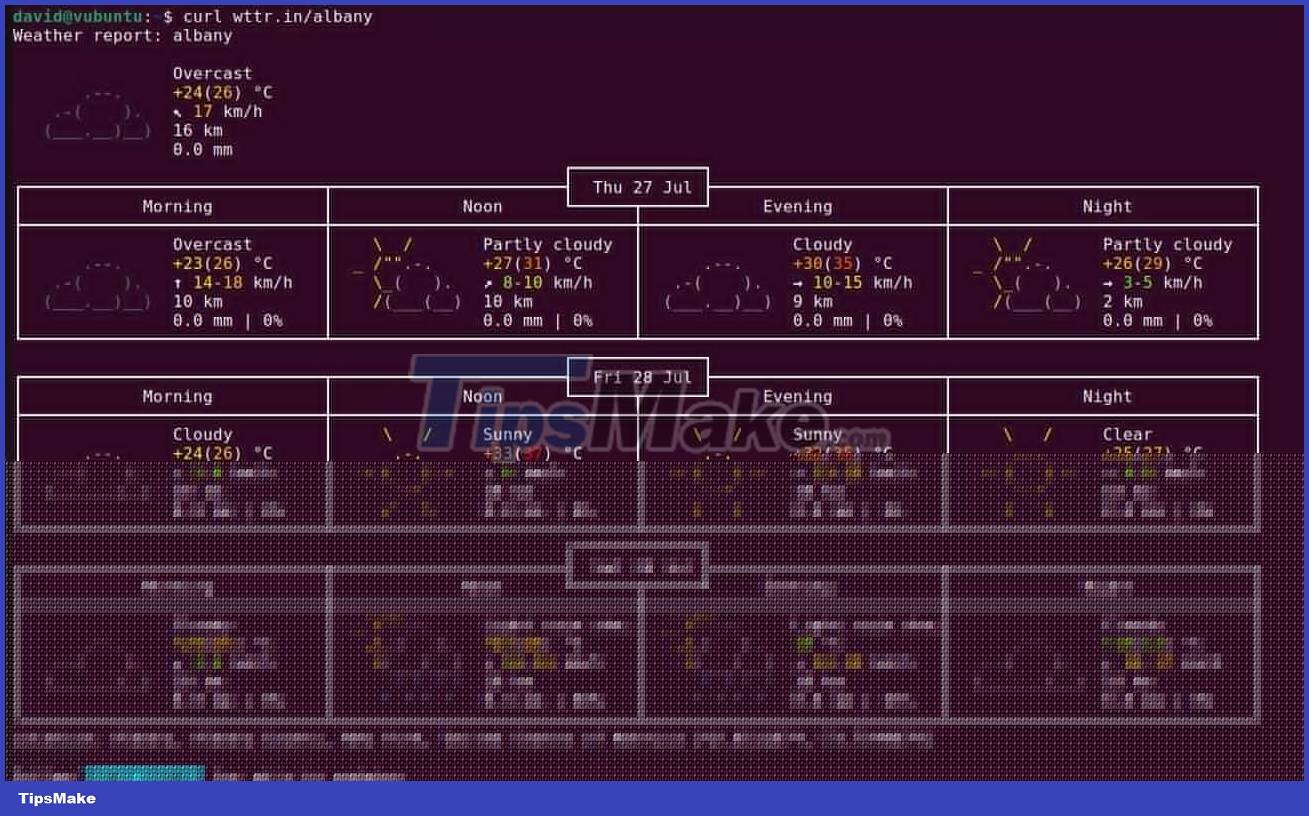Click the 'Noon' column header

pyautogui.click(x=482, y=206)
